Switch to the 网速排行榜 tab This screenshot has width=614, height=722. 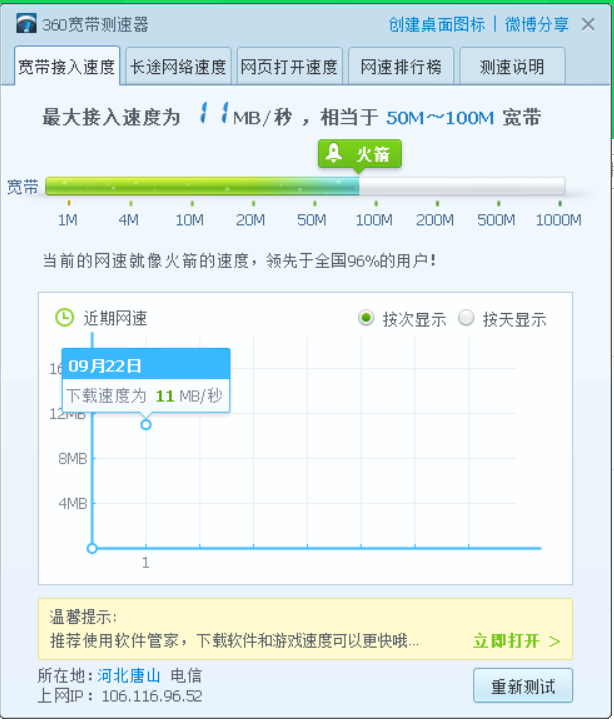(x=401, y=66)
